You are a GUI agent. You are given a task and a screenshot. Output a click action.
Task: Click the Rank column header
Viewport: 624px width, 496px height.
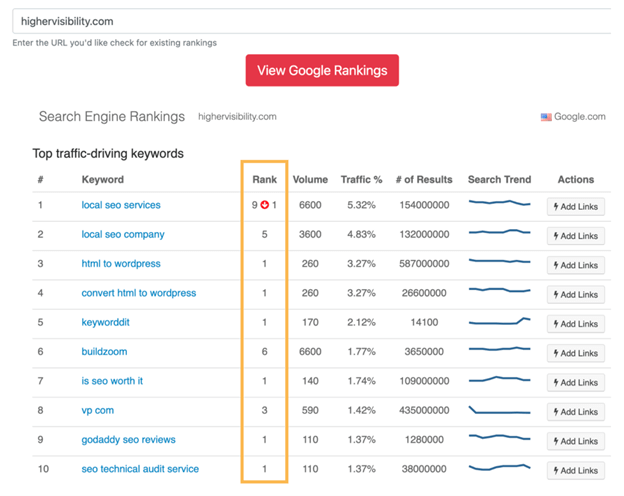(x=265, y=180)
